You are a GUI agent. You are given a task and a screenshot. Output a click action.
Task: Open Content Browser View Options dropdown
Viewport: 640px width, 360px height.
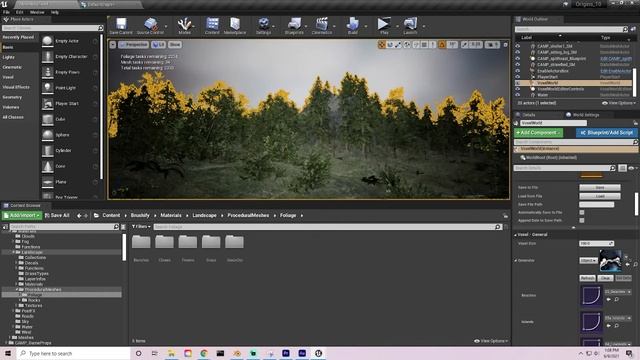tap(491, 341)
